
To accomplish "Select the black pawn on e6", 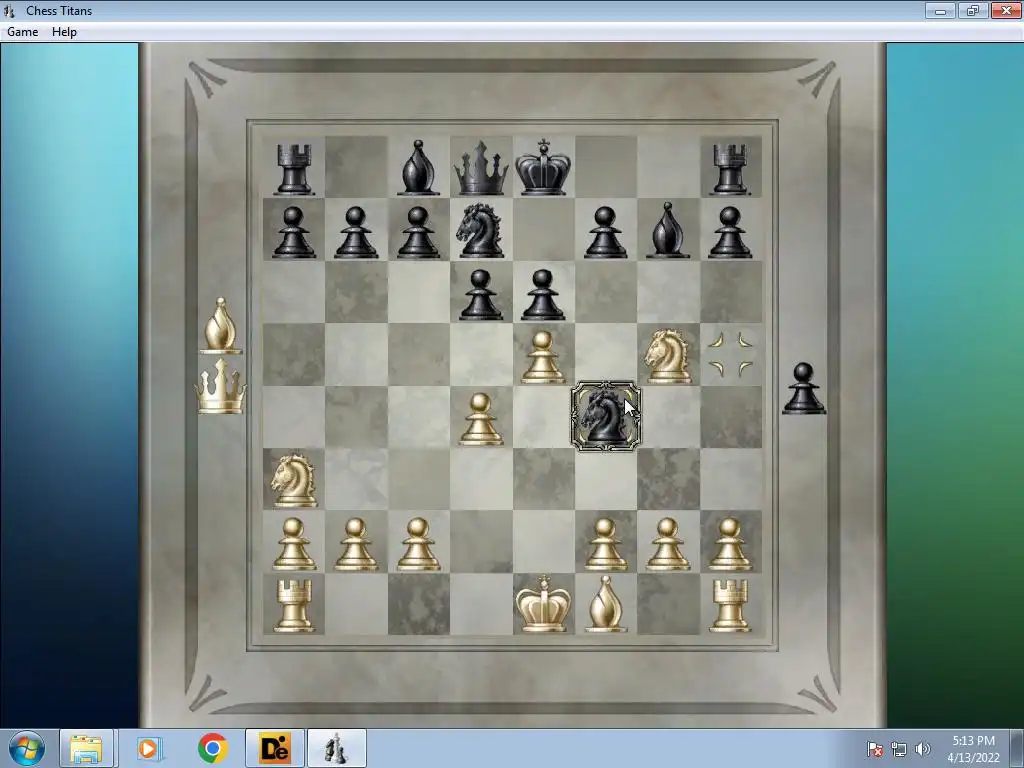I will click(543, 295).
